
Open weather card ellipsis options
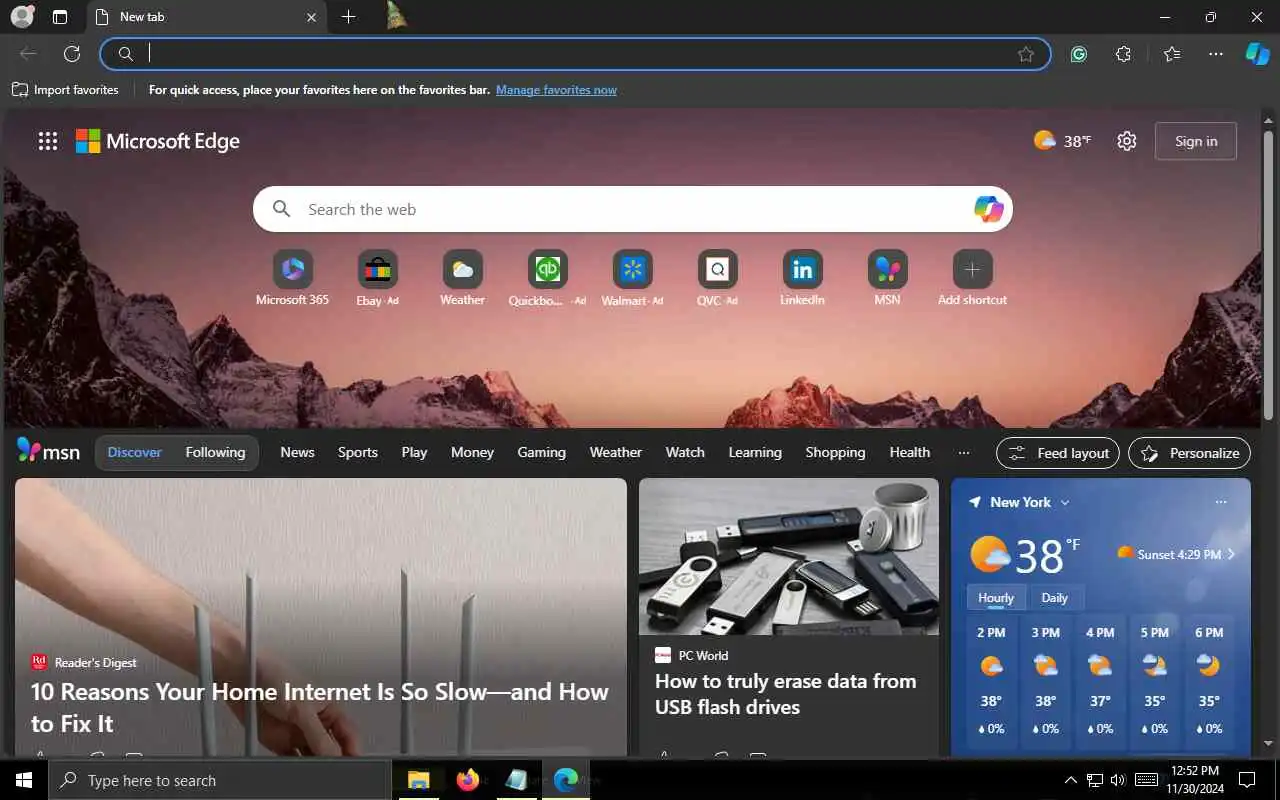[1221, 502]
